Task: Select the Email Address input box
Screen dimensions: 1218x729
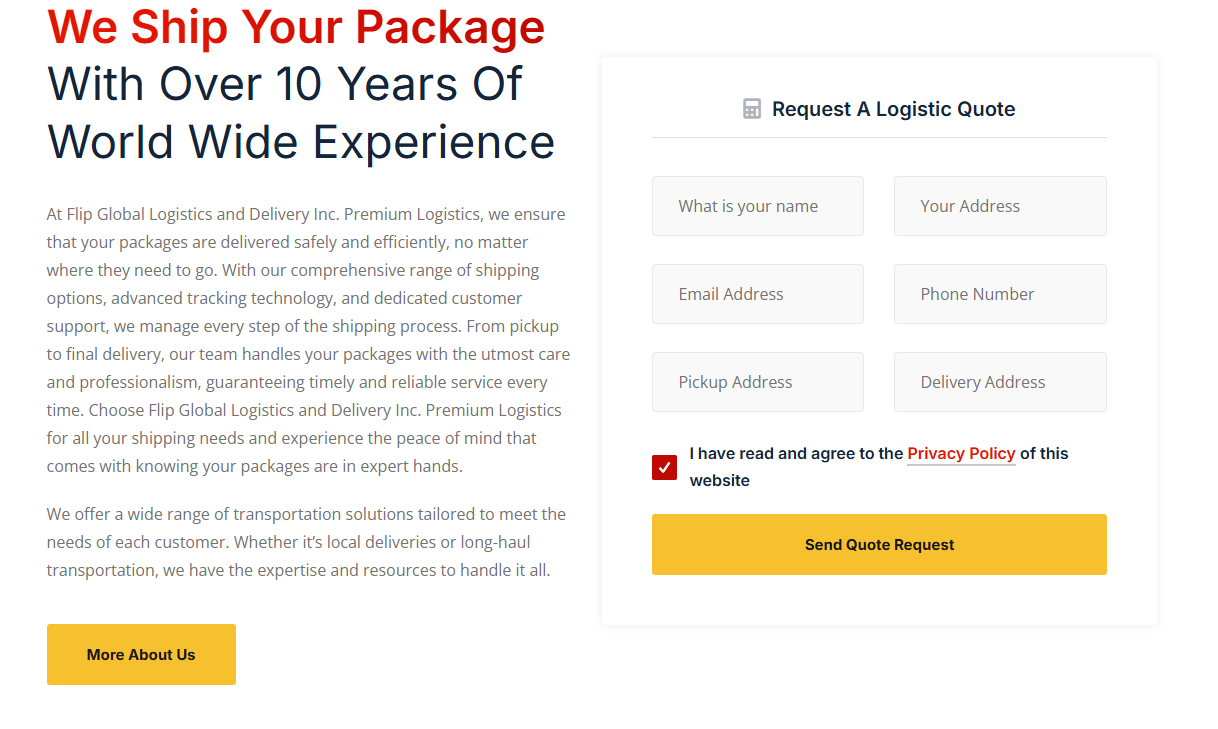Action: (757, 294)
